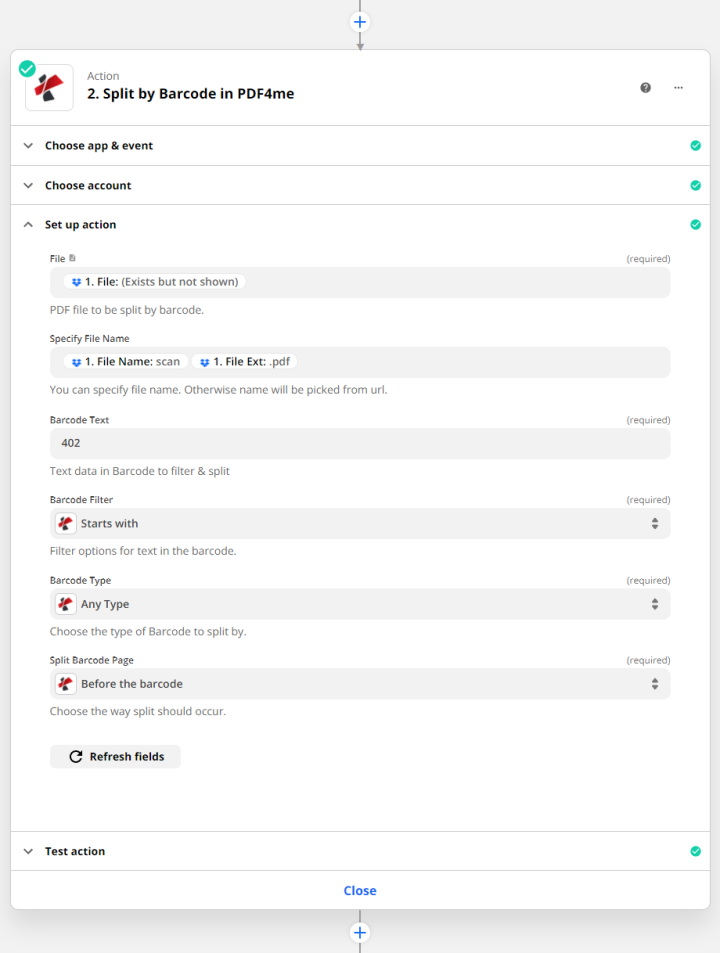Click the PDF4me icon in the Split Barcode Page field
This screenshot has width=720, height=953.
point(65,684)
